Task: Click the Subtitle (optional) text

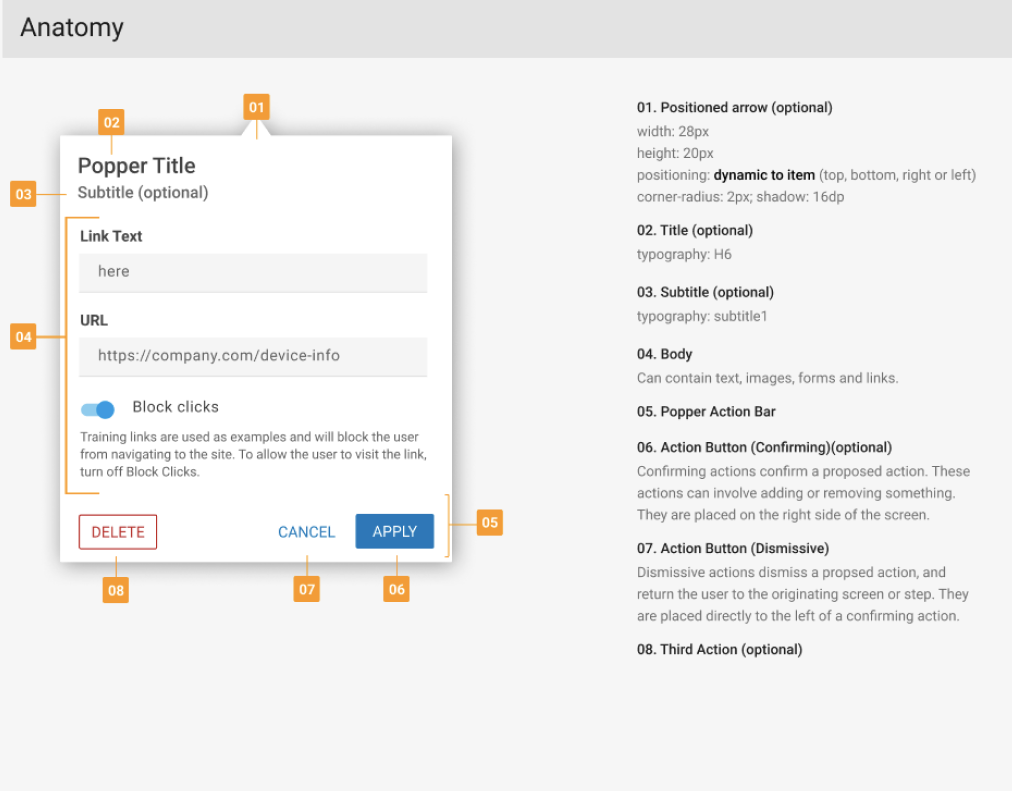Action: click(x=143, y=193)
